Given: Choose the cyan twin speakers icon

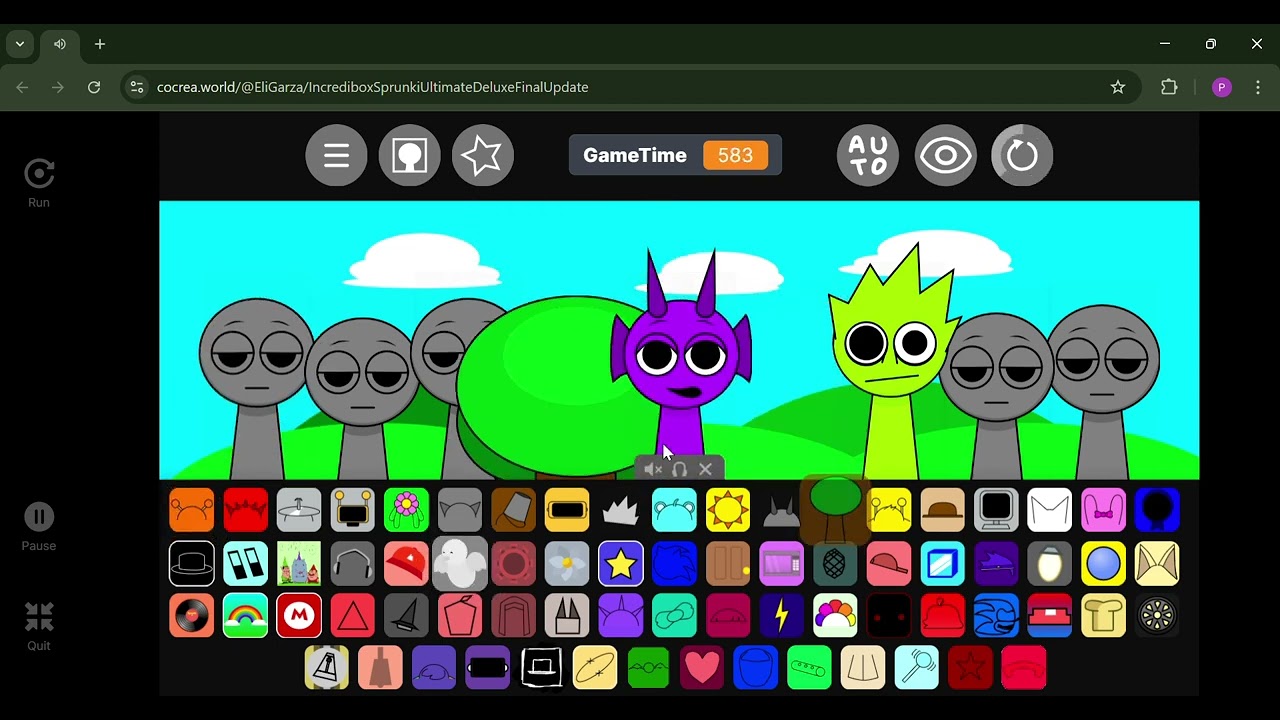Looking at the screenshot, I should [x=245, y=564].
